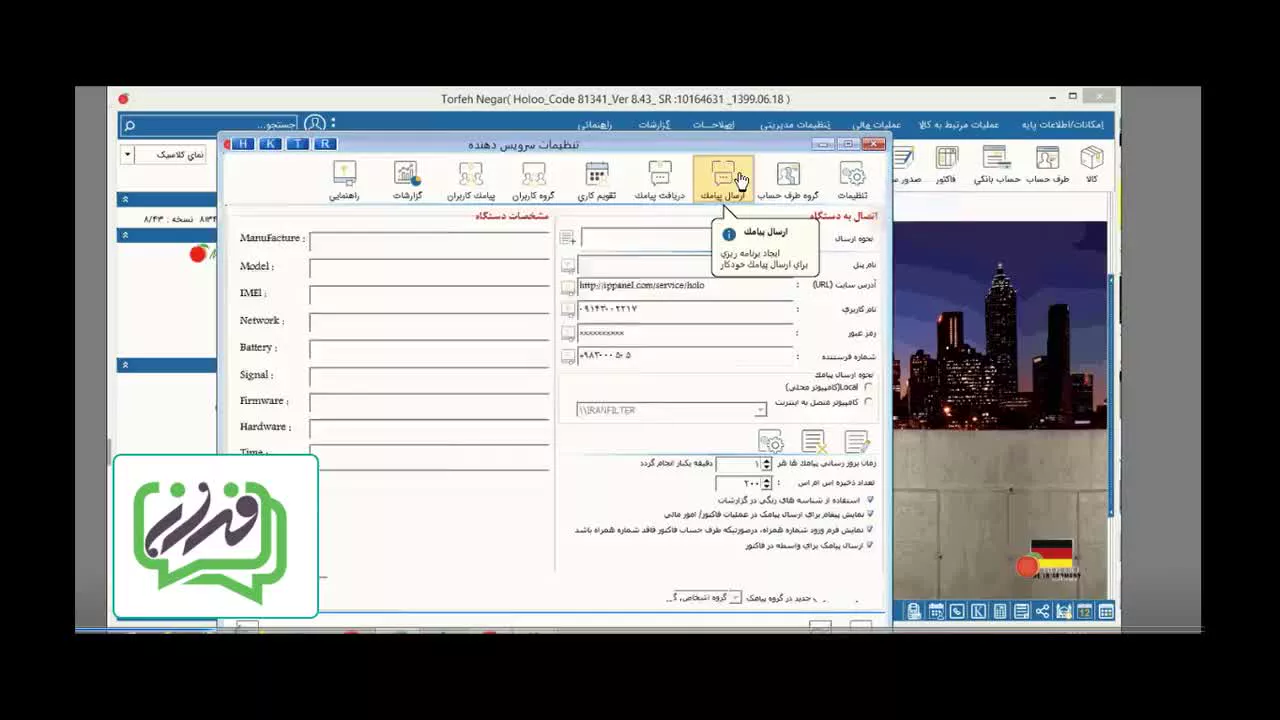The image size is (1280, 720).
Task: Open the تنظیمات settings gear icon
Action: [852, 181]
